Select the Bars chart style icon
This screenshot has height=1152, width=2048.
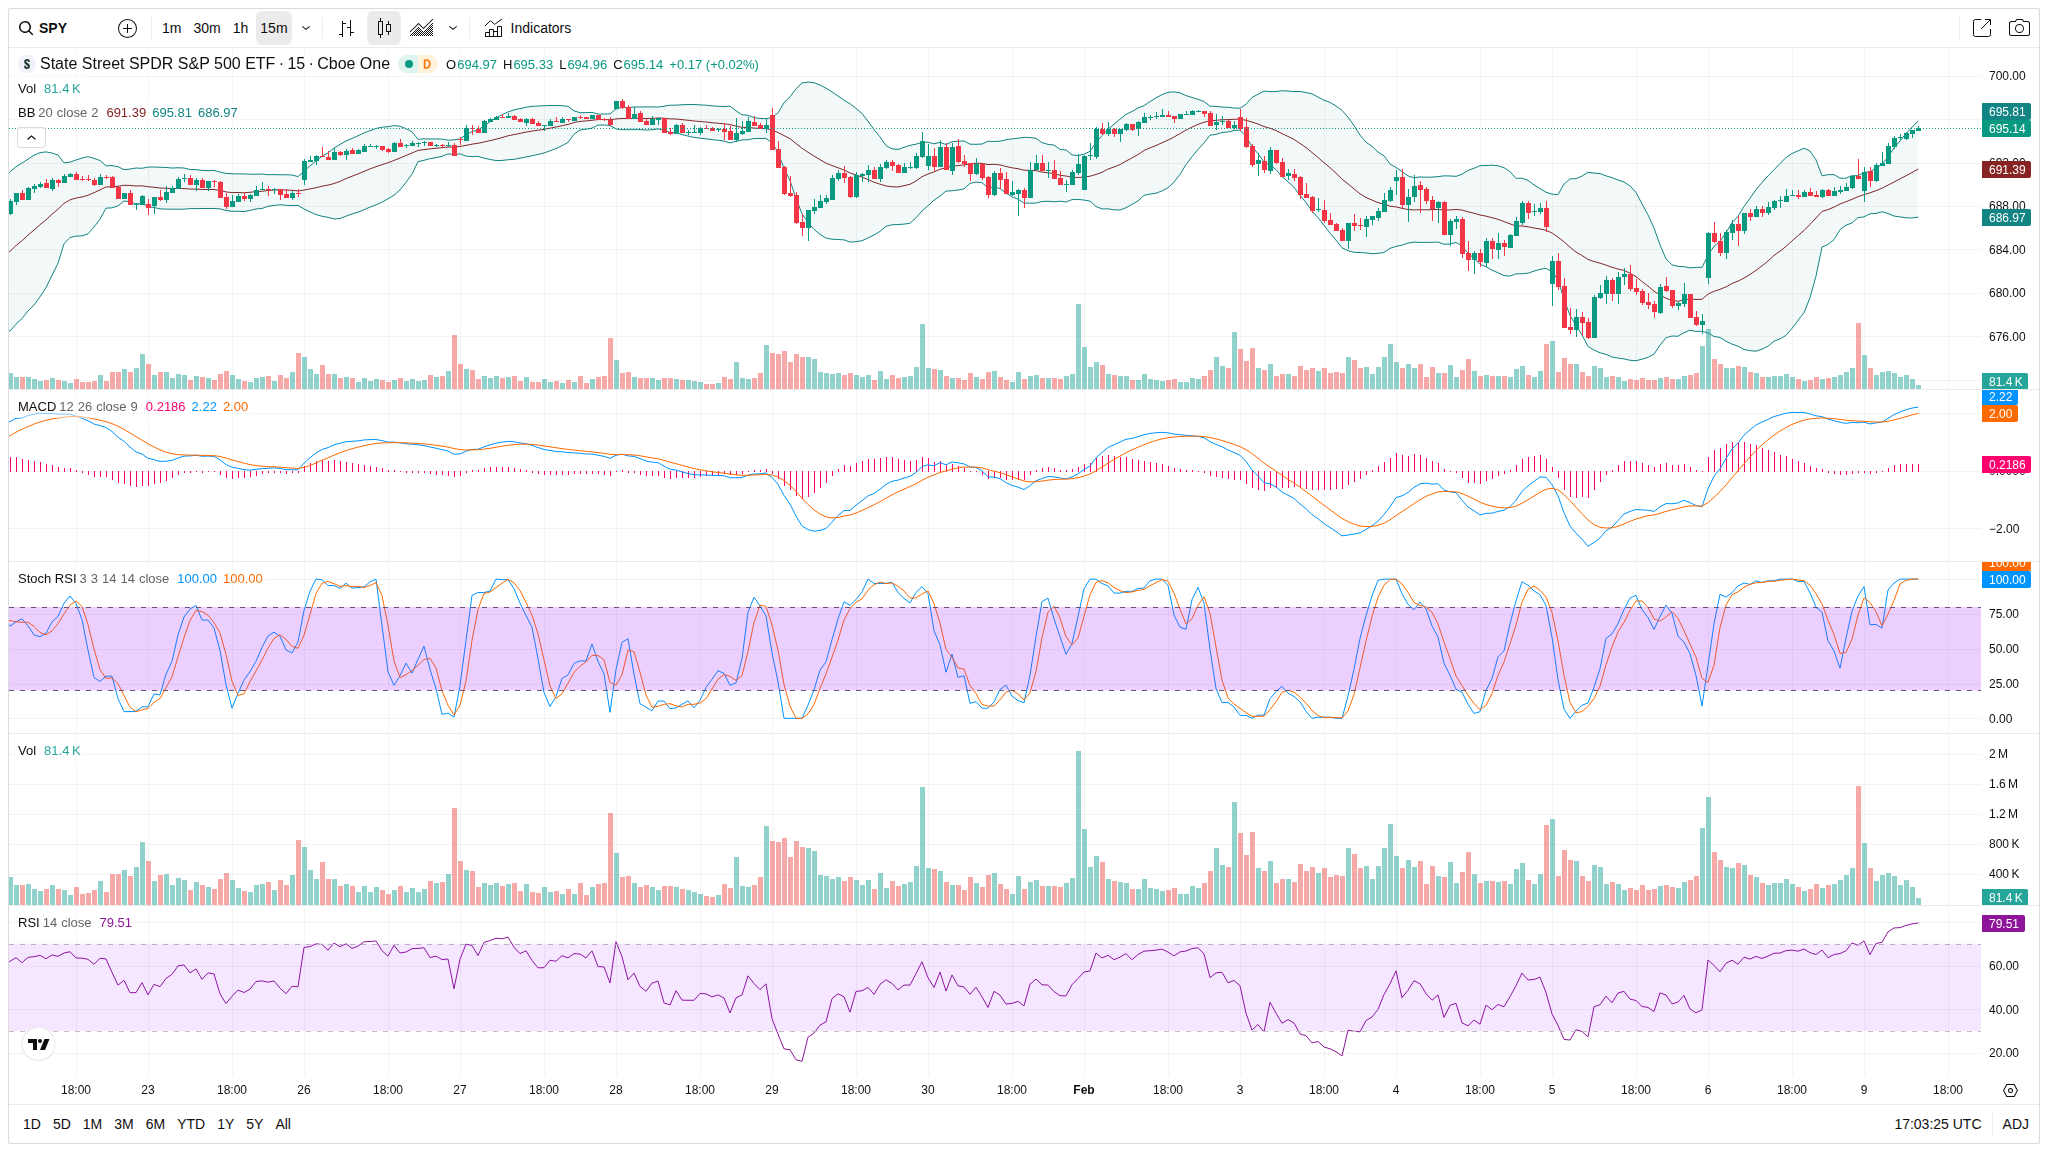[x=346, y=28]
